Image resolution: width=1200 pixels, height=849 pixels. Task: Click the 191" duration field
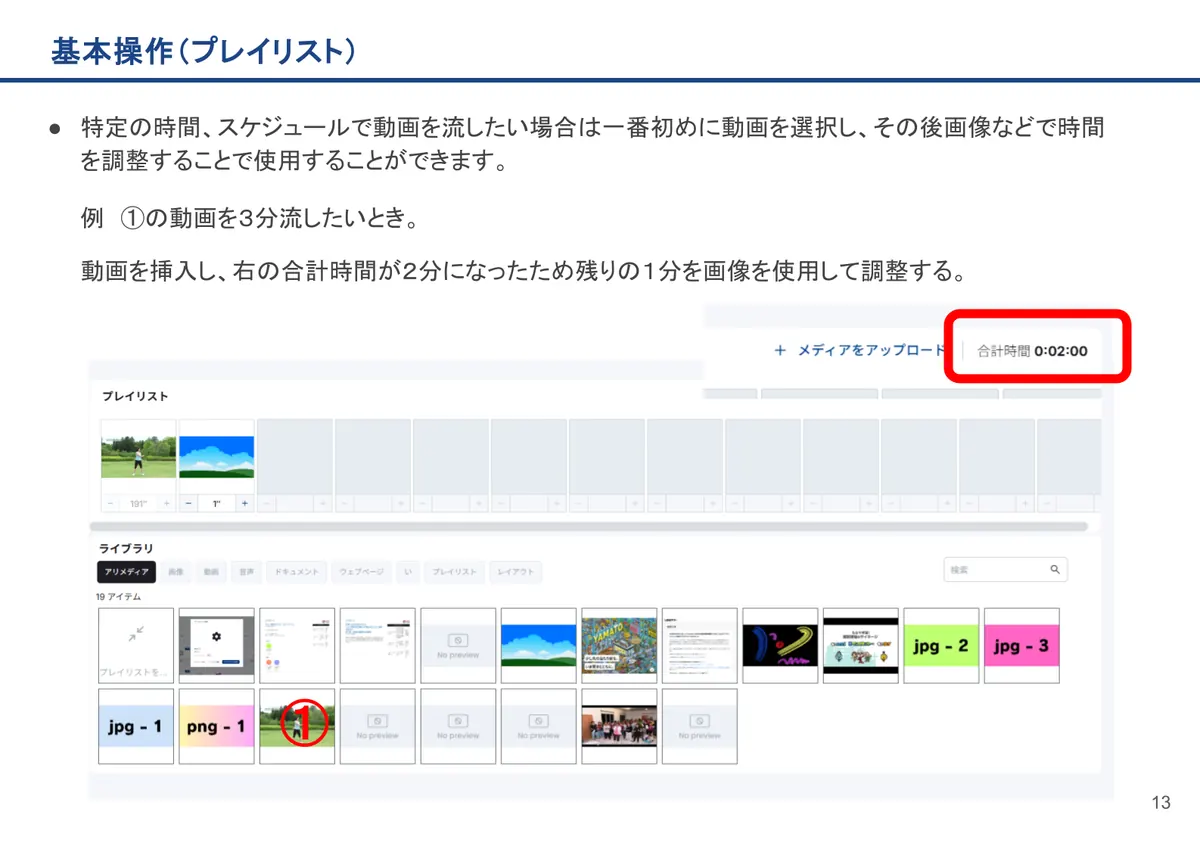pos(138,503)
